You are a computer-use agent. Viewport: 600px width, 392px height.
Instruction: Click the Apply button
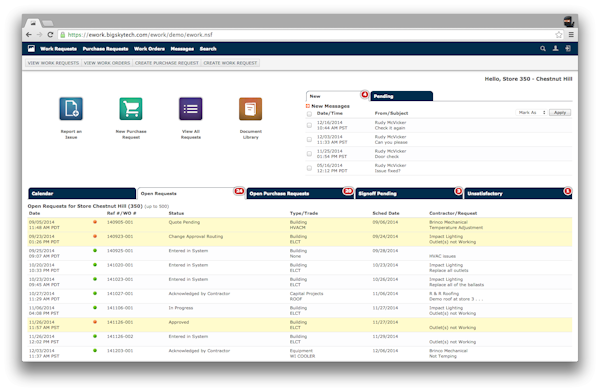tap(560, 113)
